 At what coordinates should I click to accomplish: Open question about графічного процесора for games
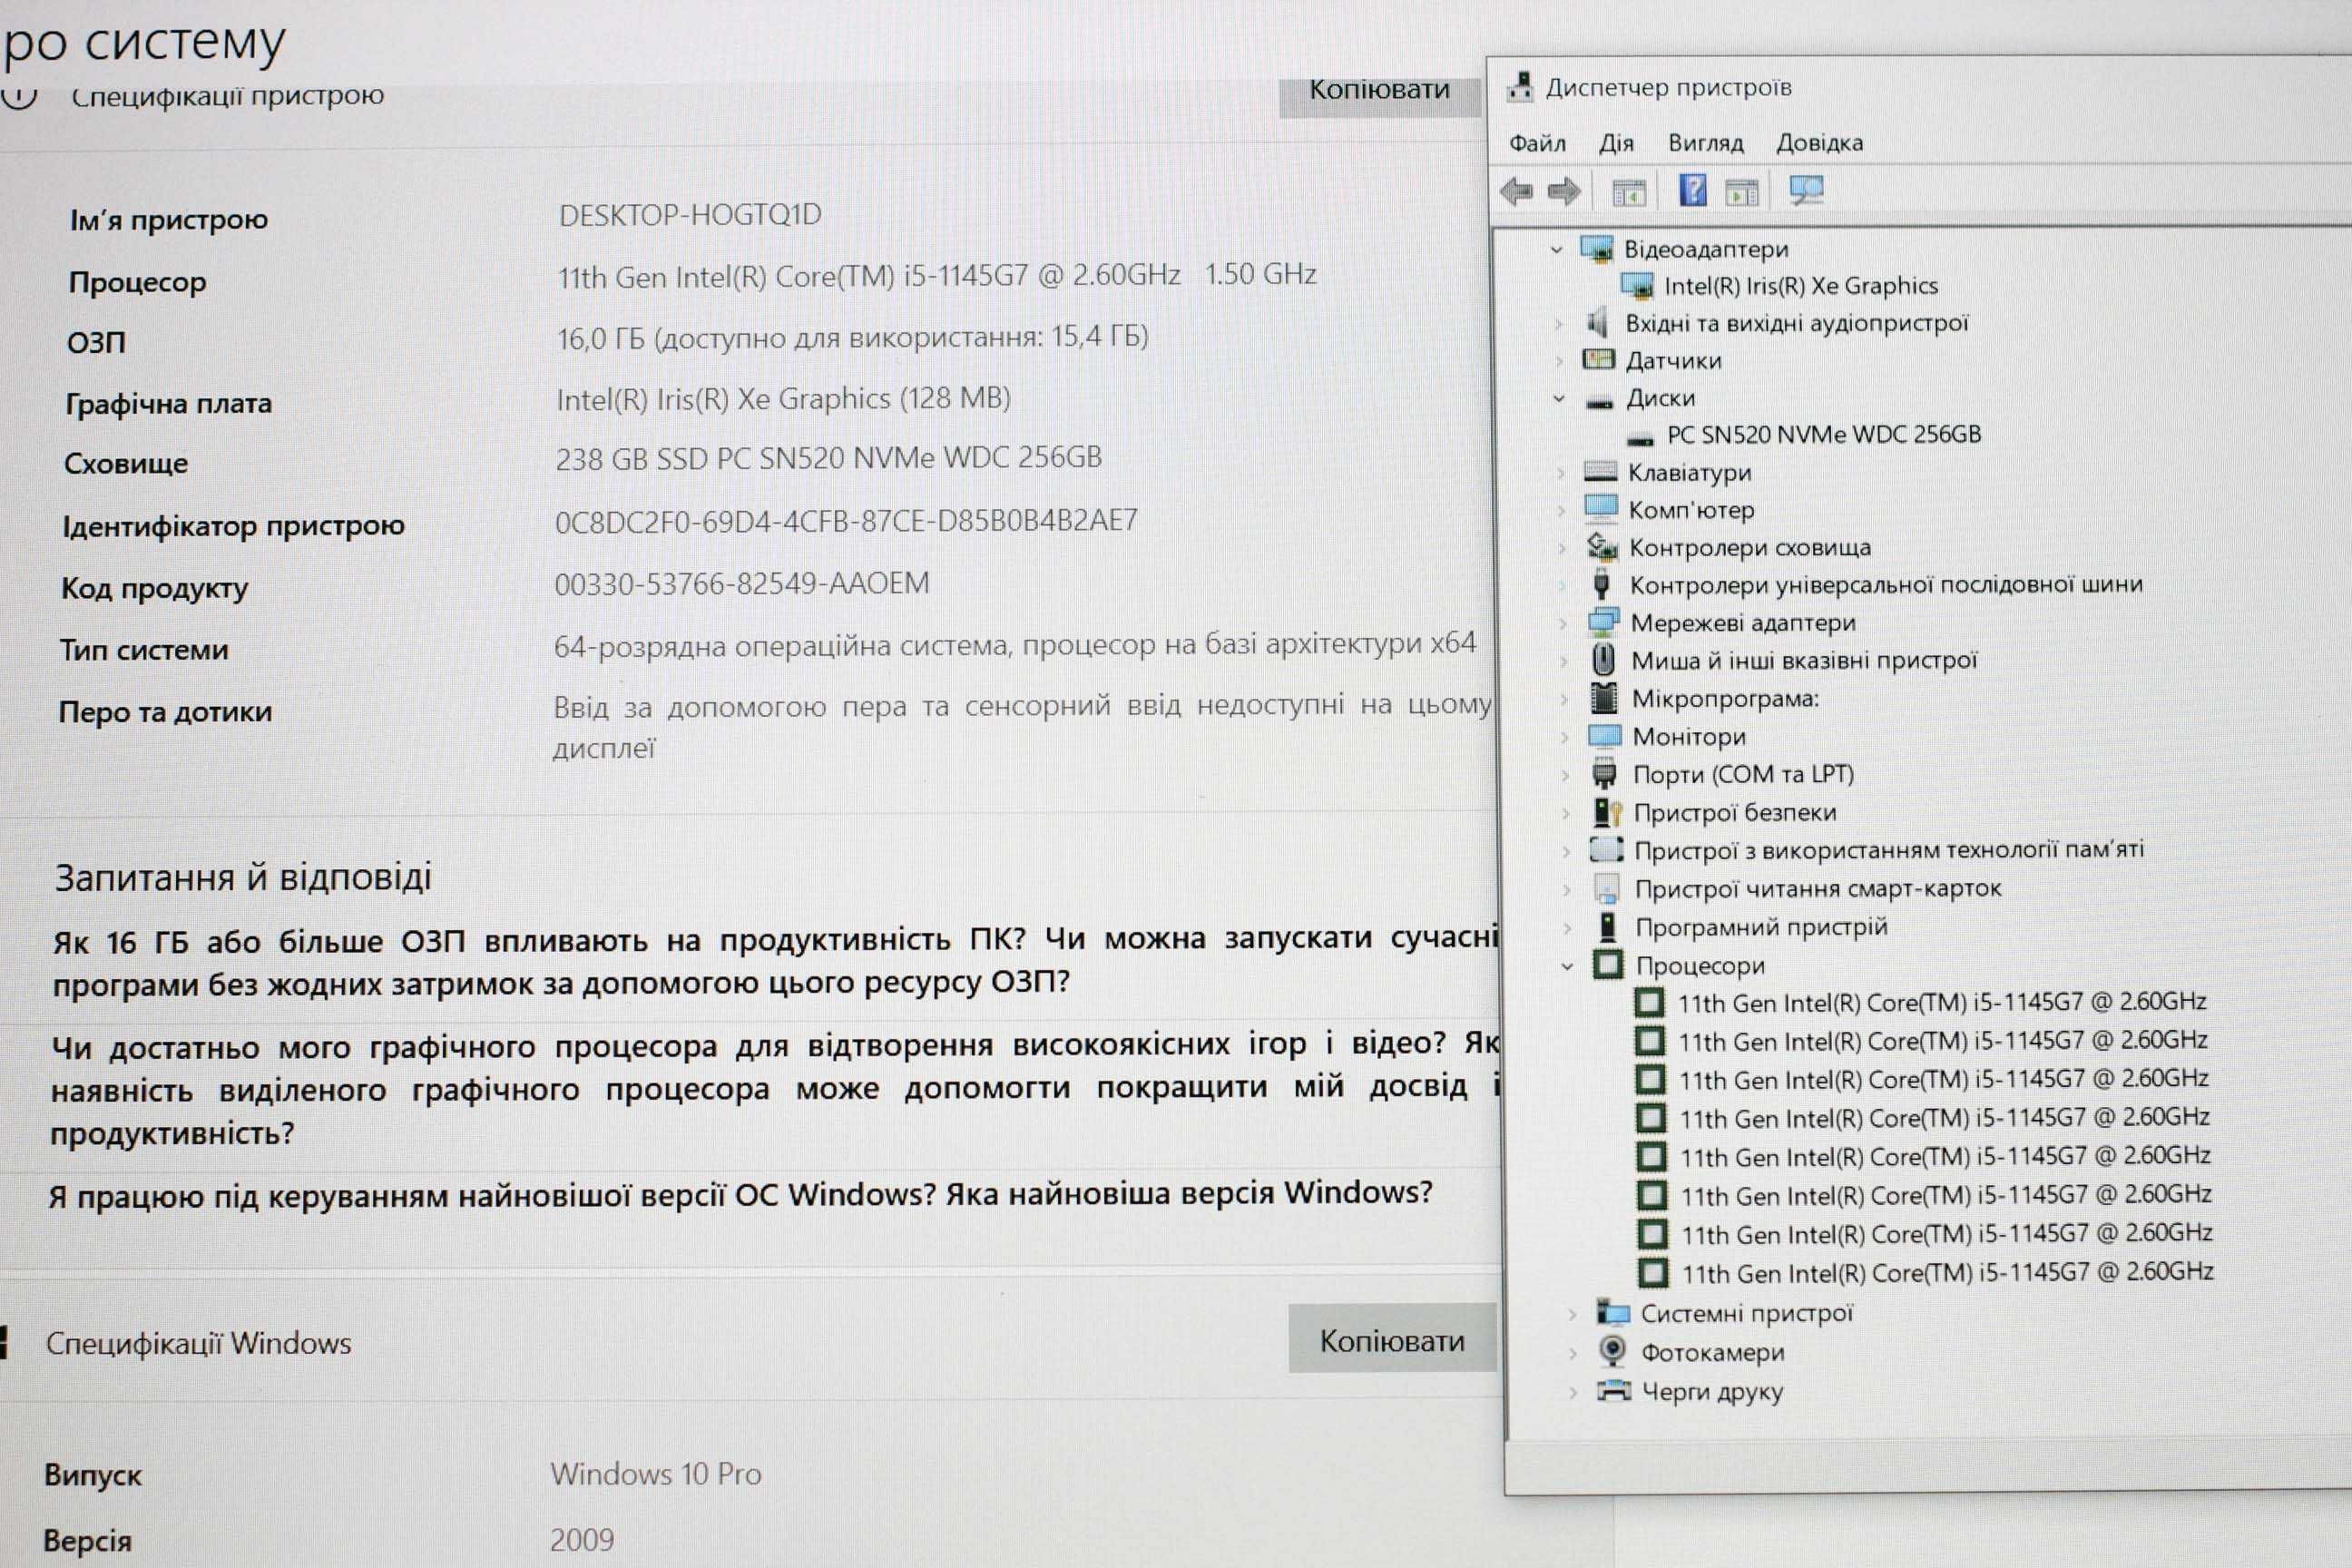(775, 1088)
